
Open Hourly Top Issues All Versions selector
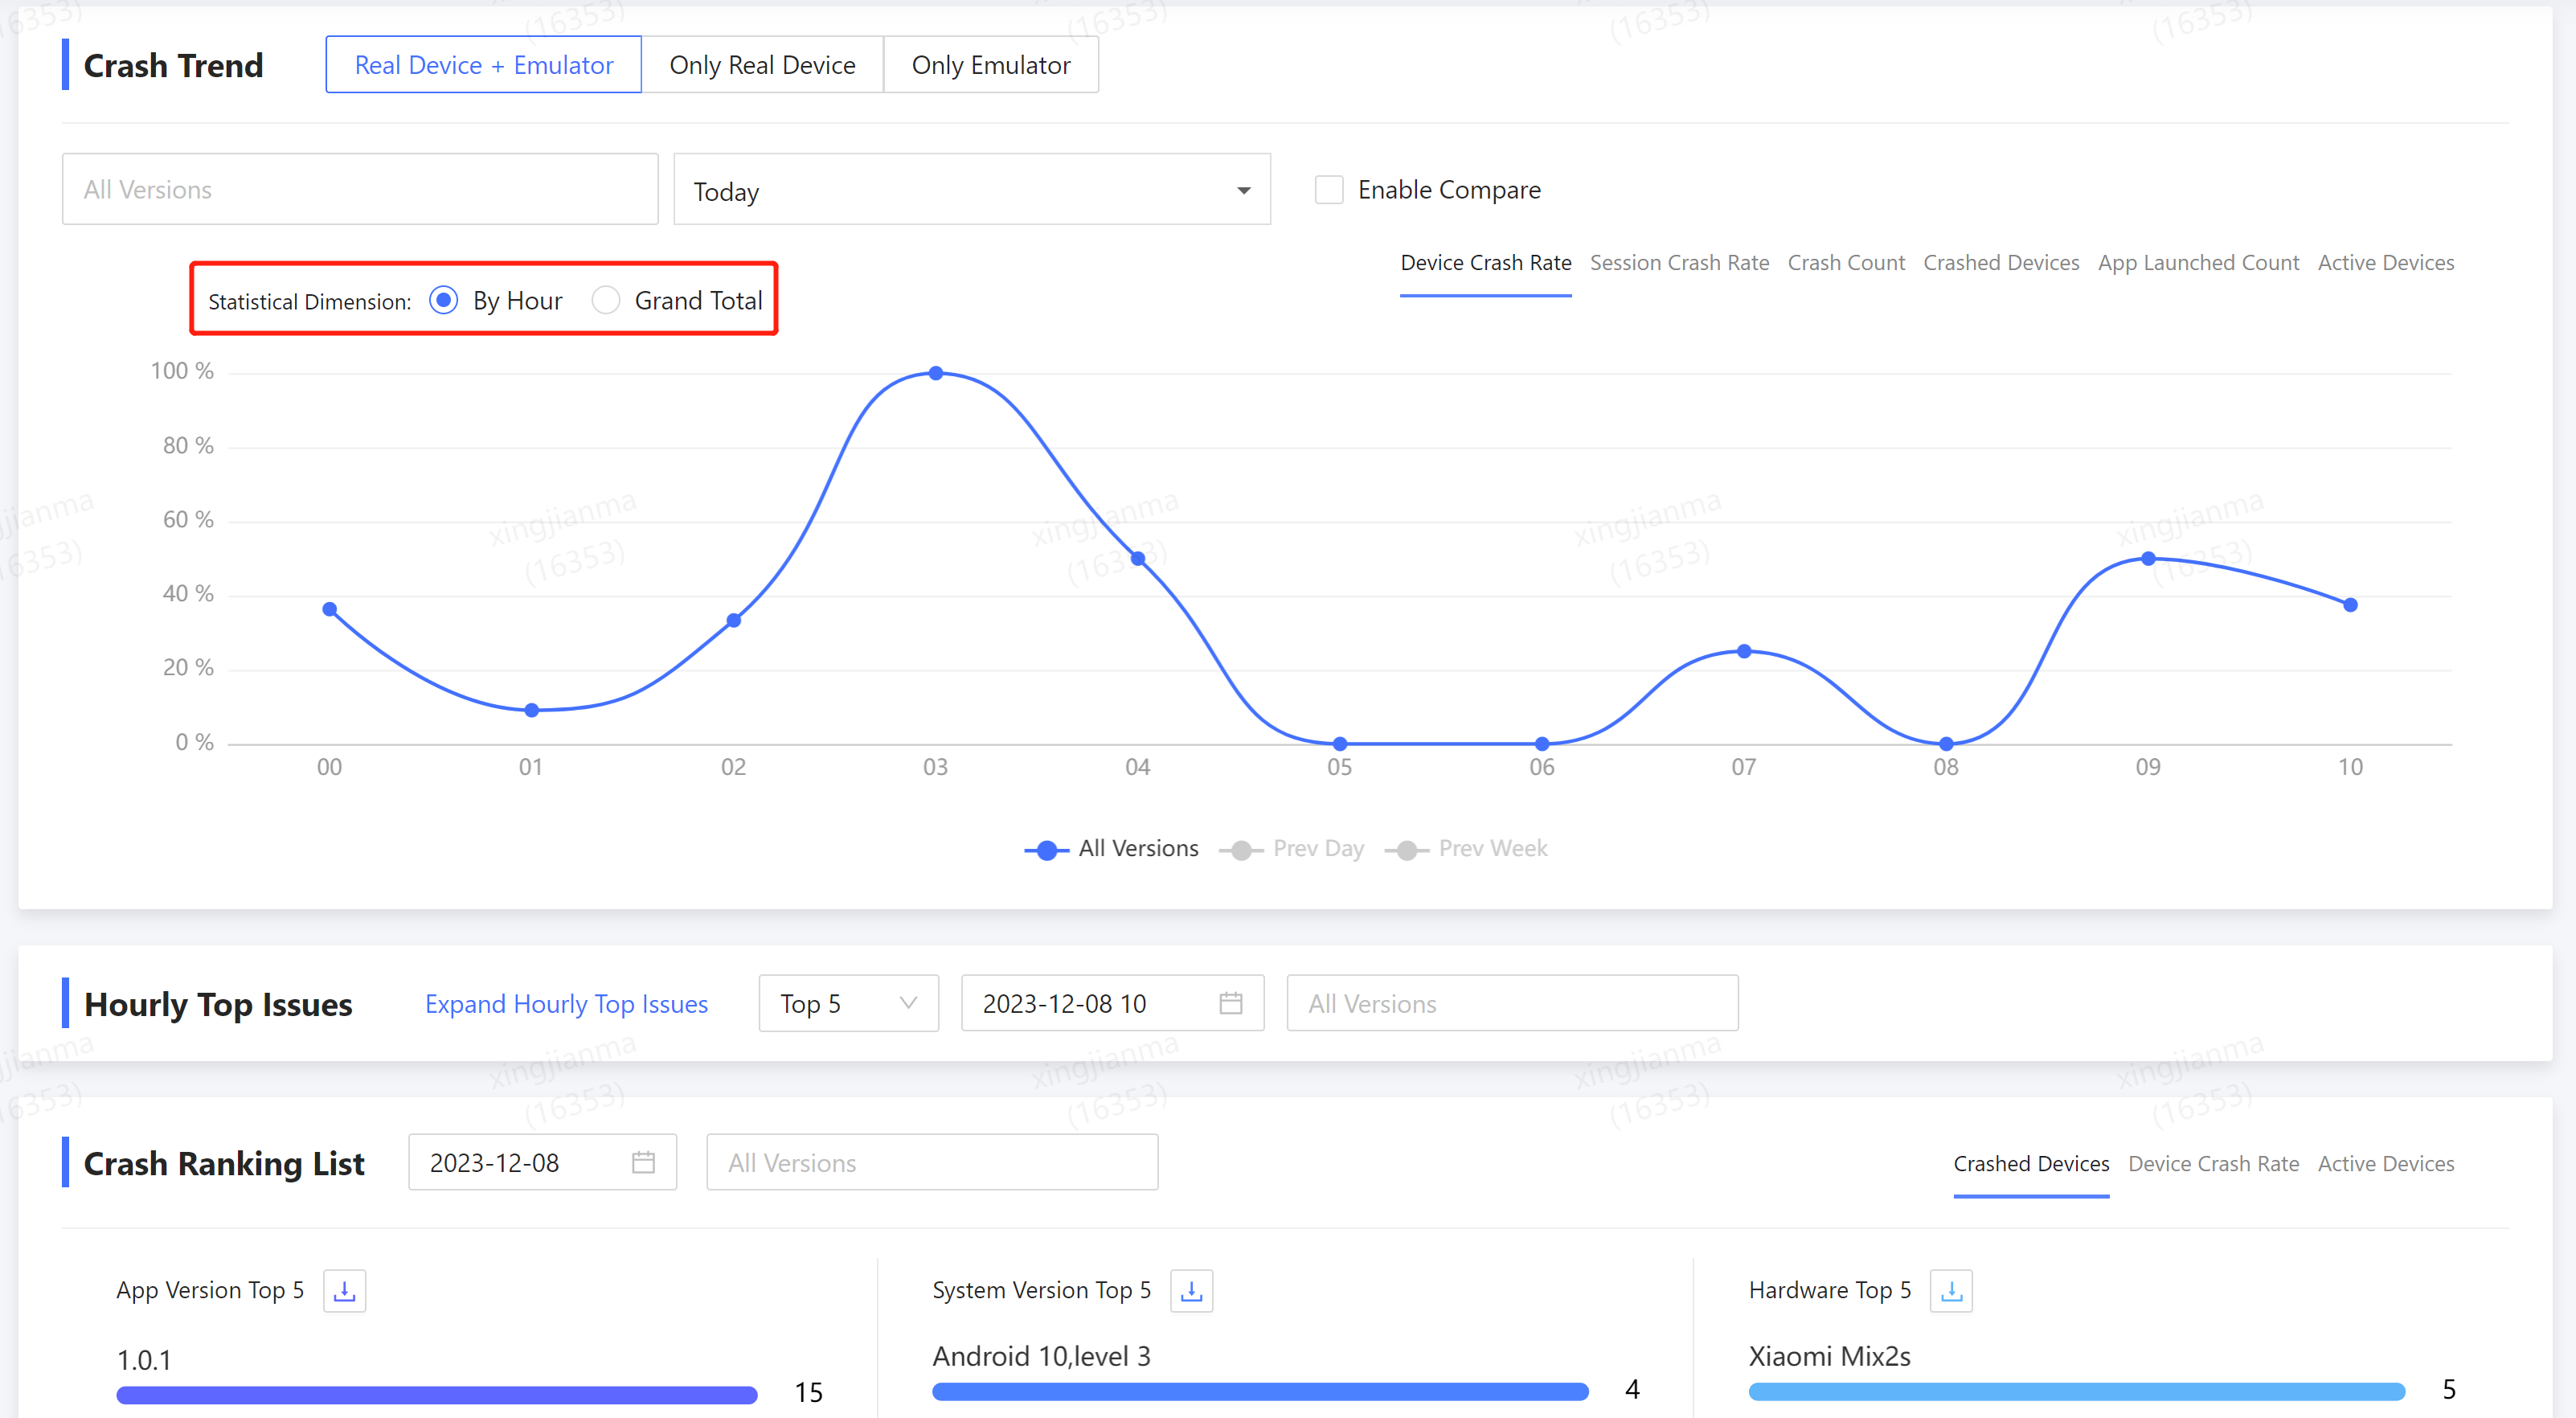[1512, 1003]
